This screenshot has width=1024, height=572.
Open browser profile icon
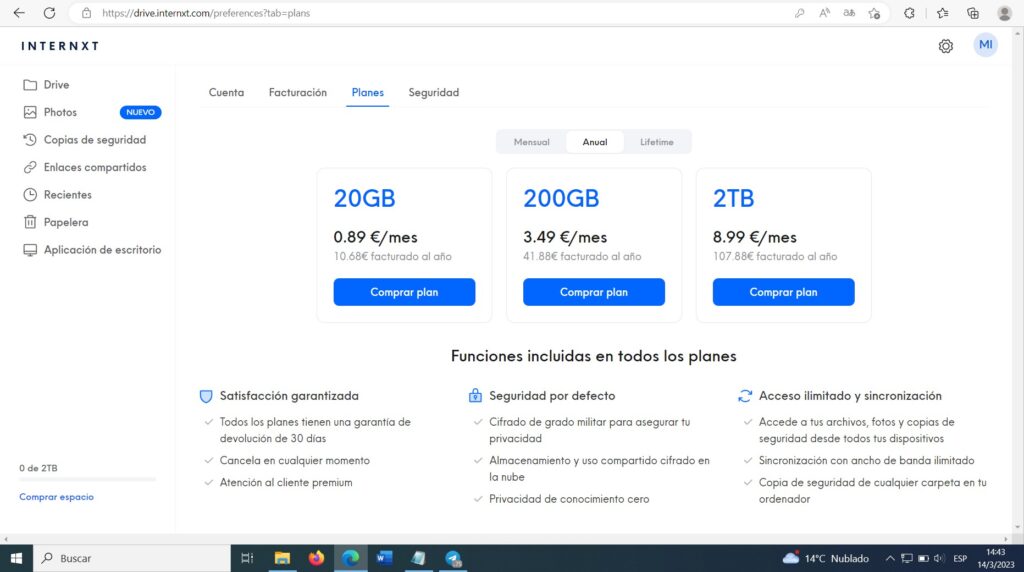(1004, 12)
